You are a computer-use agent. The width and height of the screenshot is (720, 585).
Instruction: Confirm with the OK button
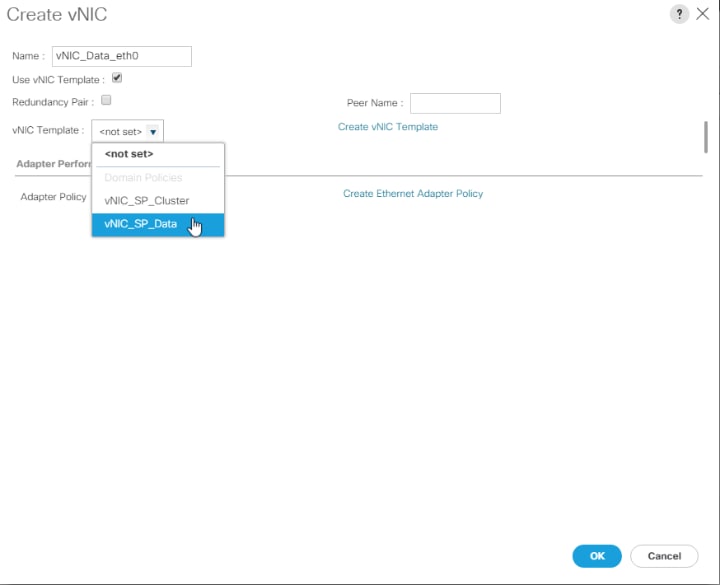pos(597,556)
